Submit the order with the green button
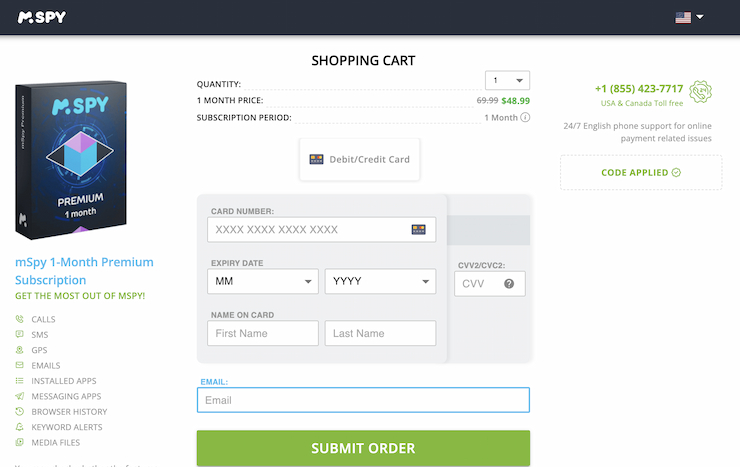 click(x=363, y=448)
